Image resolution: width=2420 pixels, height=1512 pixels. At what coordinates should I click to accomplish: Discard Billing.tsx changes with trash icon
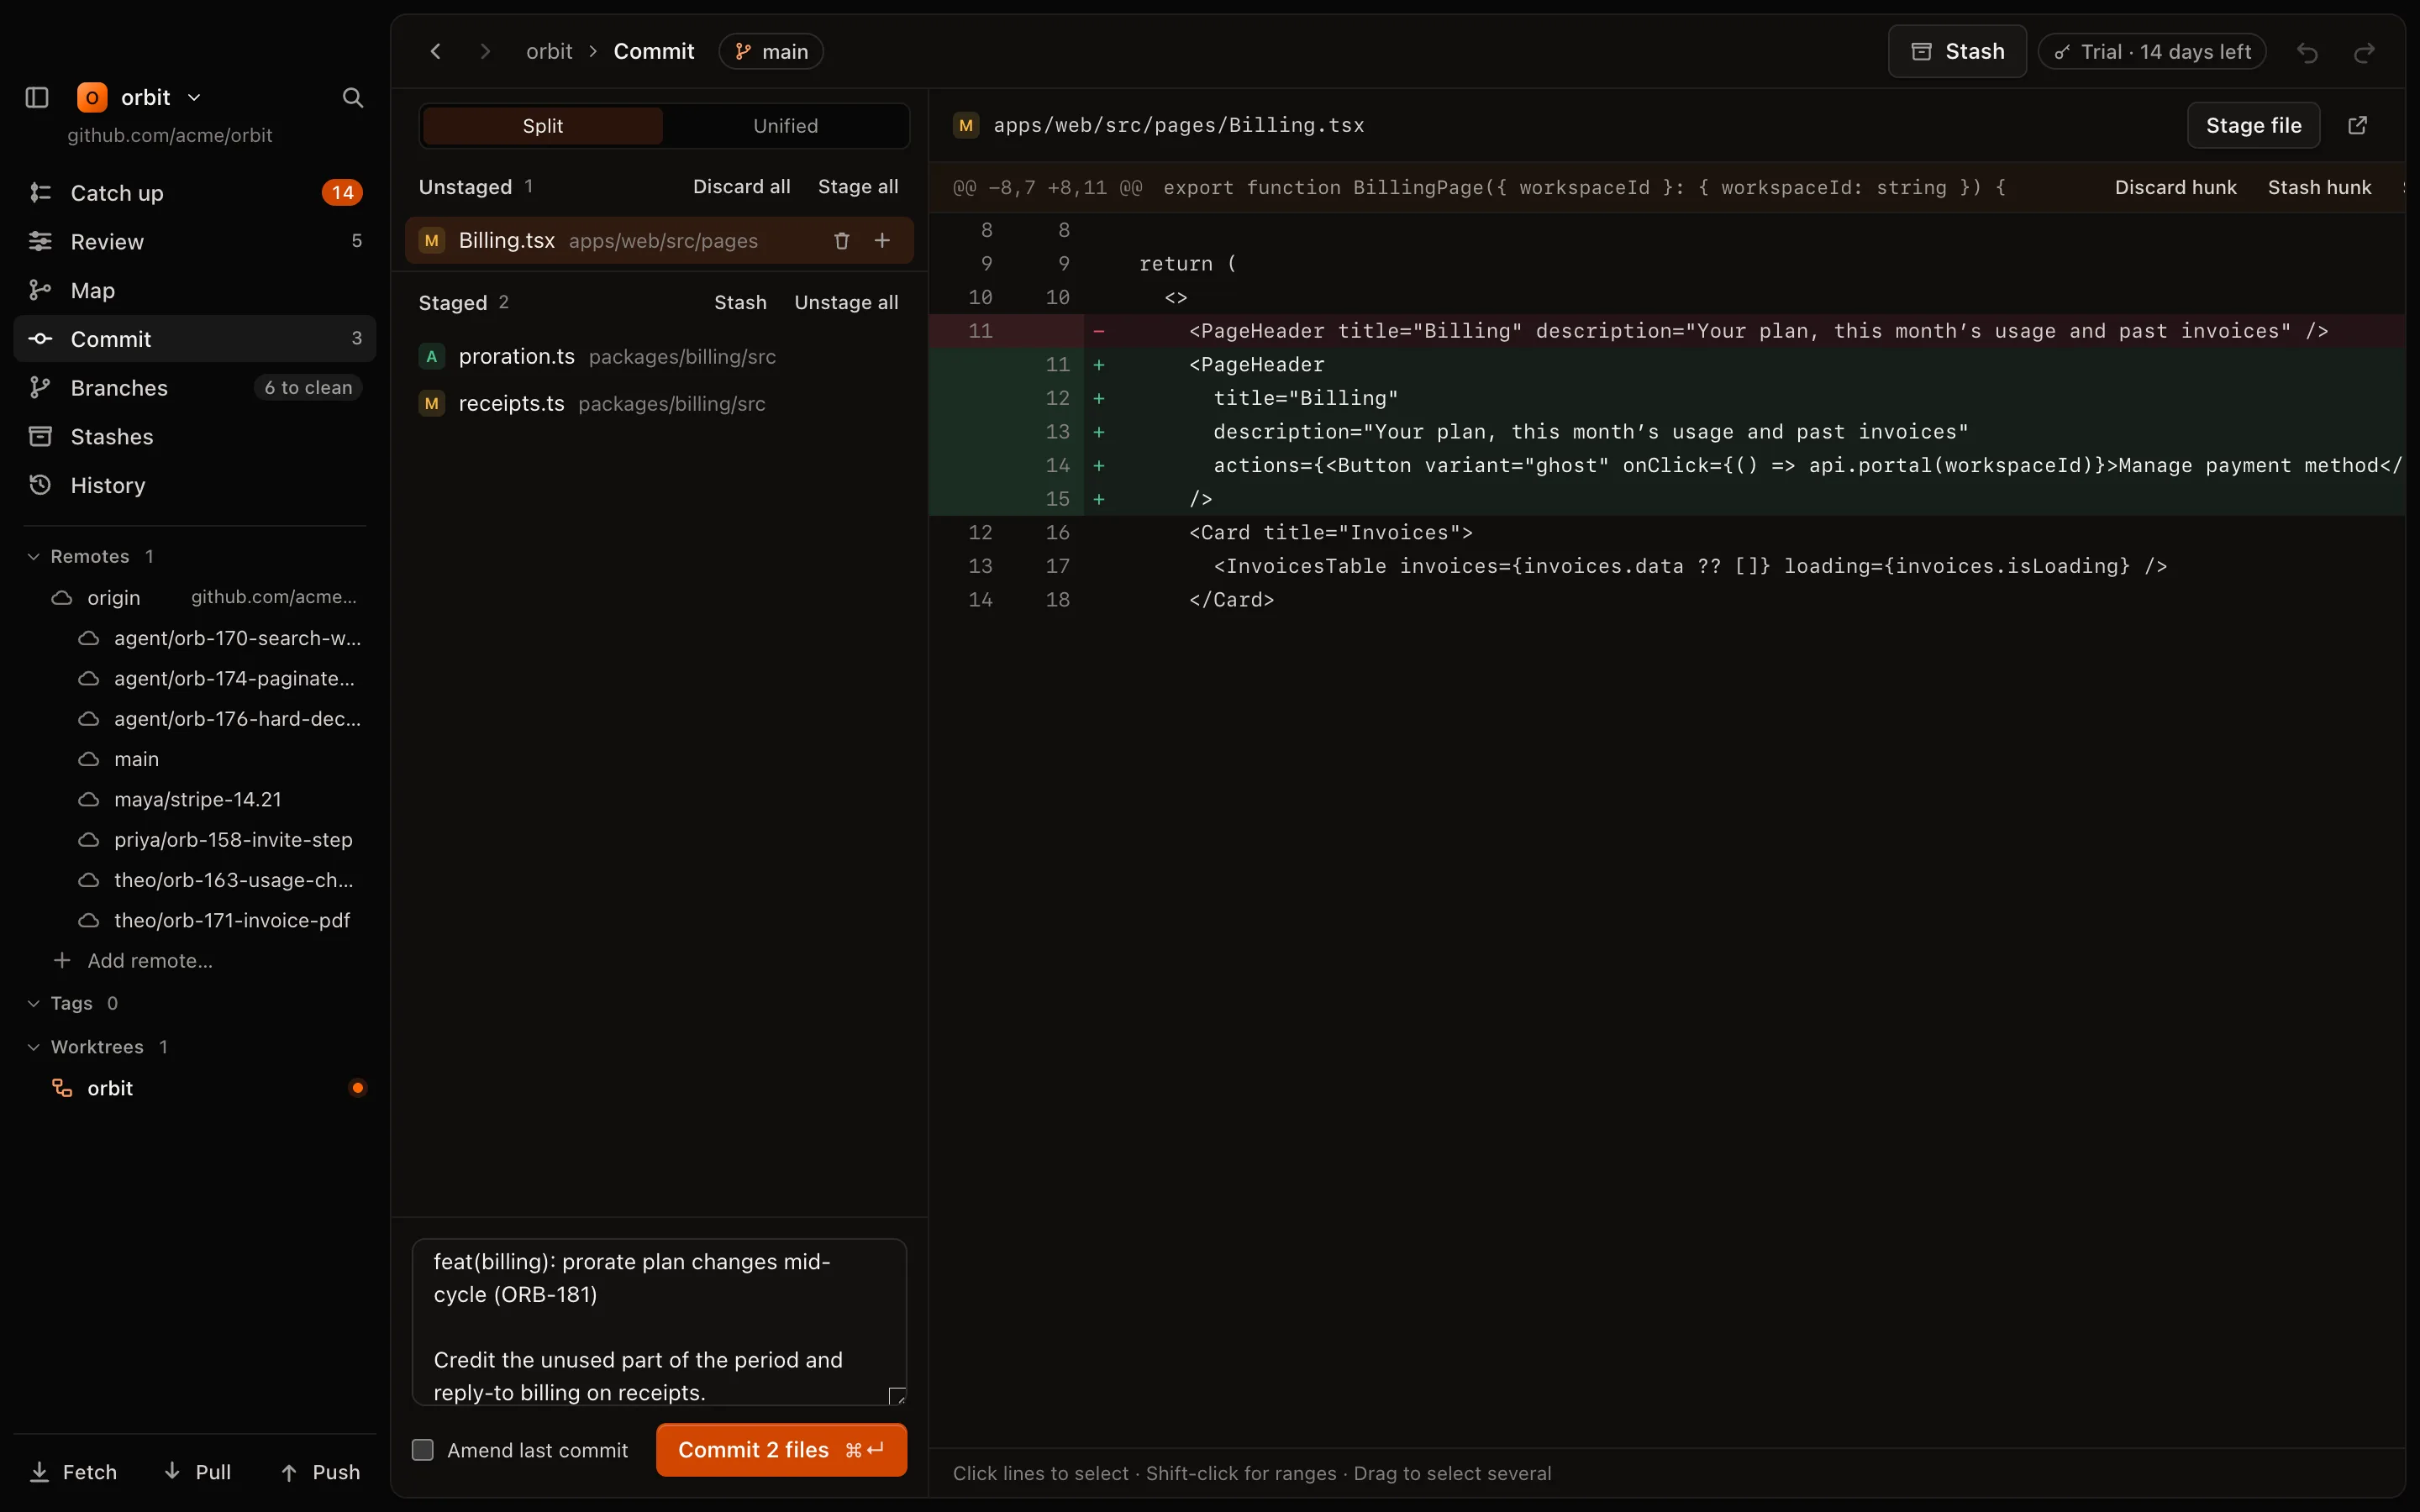pyautogui.click(x=841, y=240)
